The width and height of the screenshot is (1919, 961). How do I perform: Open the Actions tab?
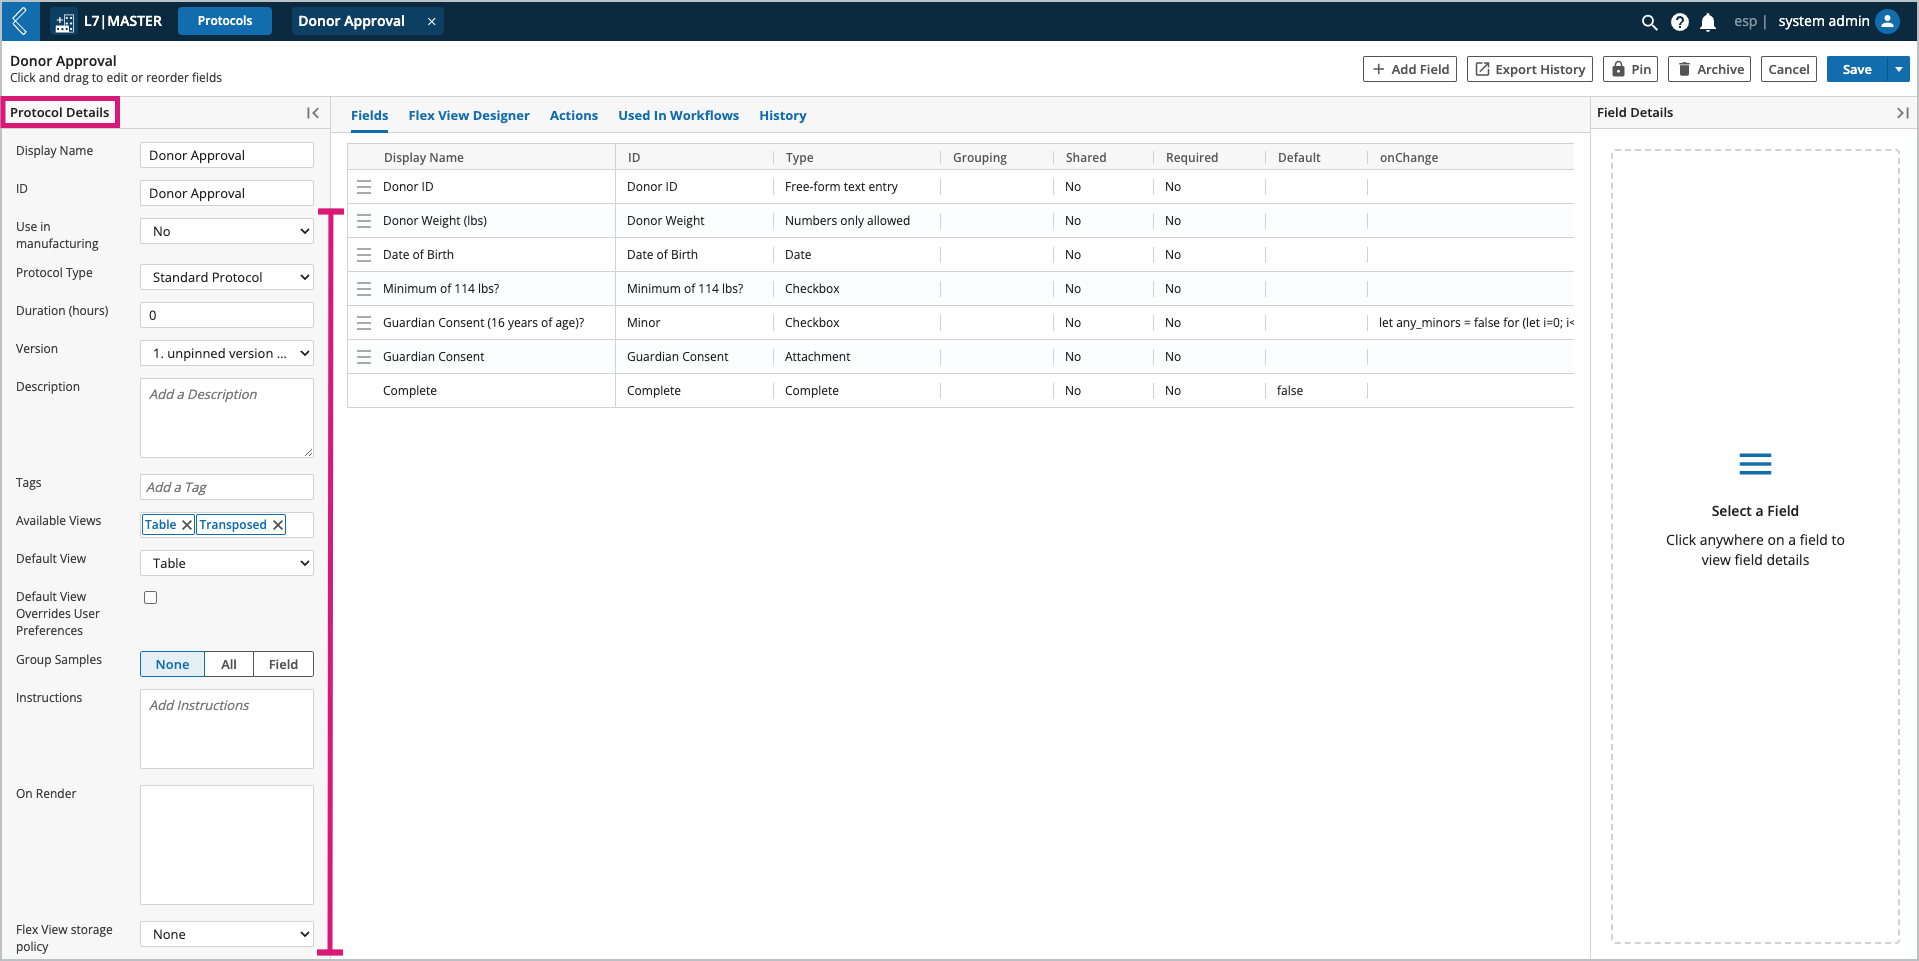(x=574, y=116)
